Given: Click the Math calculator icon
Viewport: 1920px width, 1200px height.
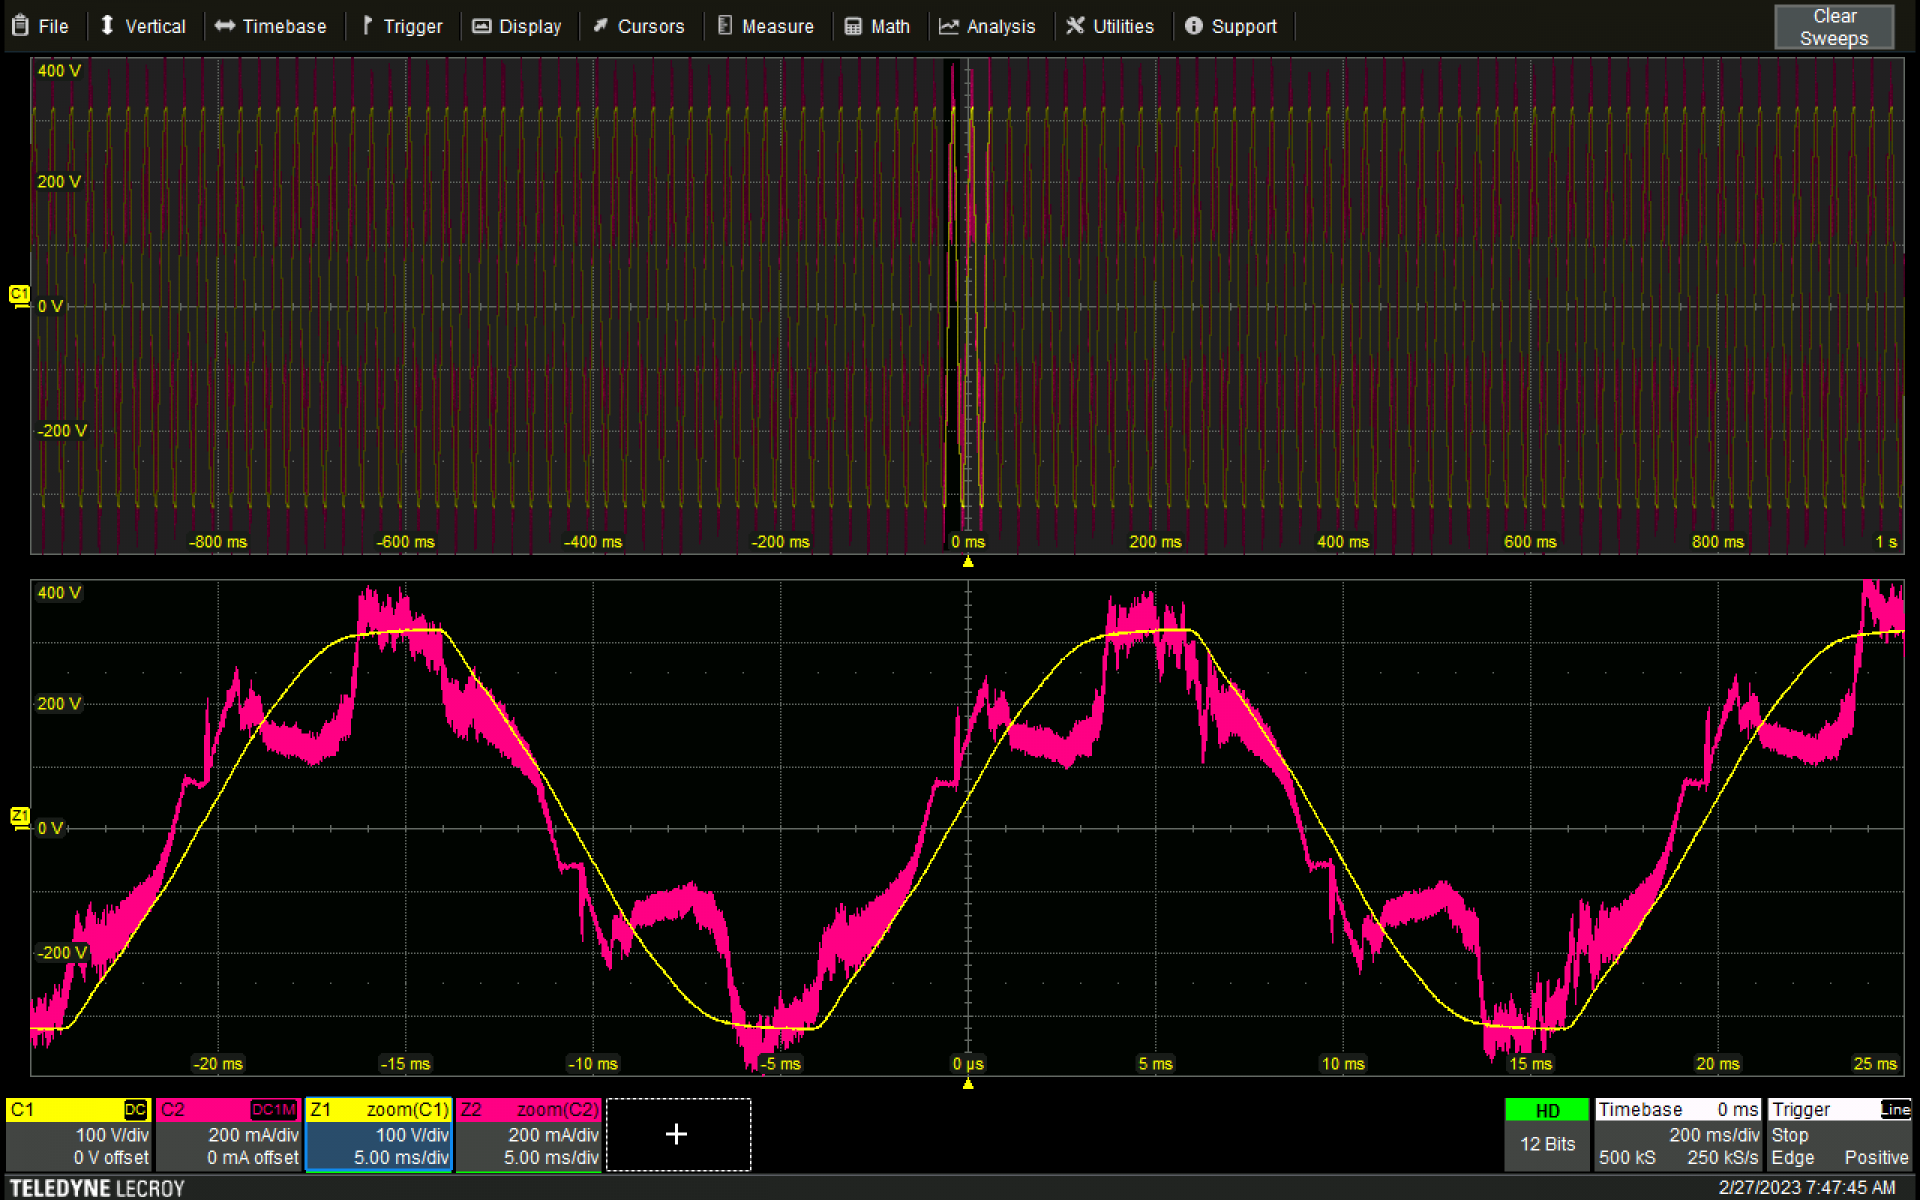Looking at the screenshot, I should pyautogui.click(x=853, y=26).
